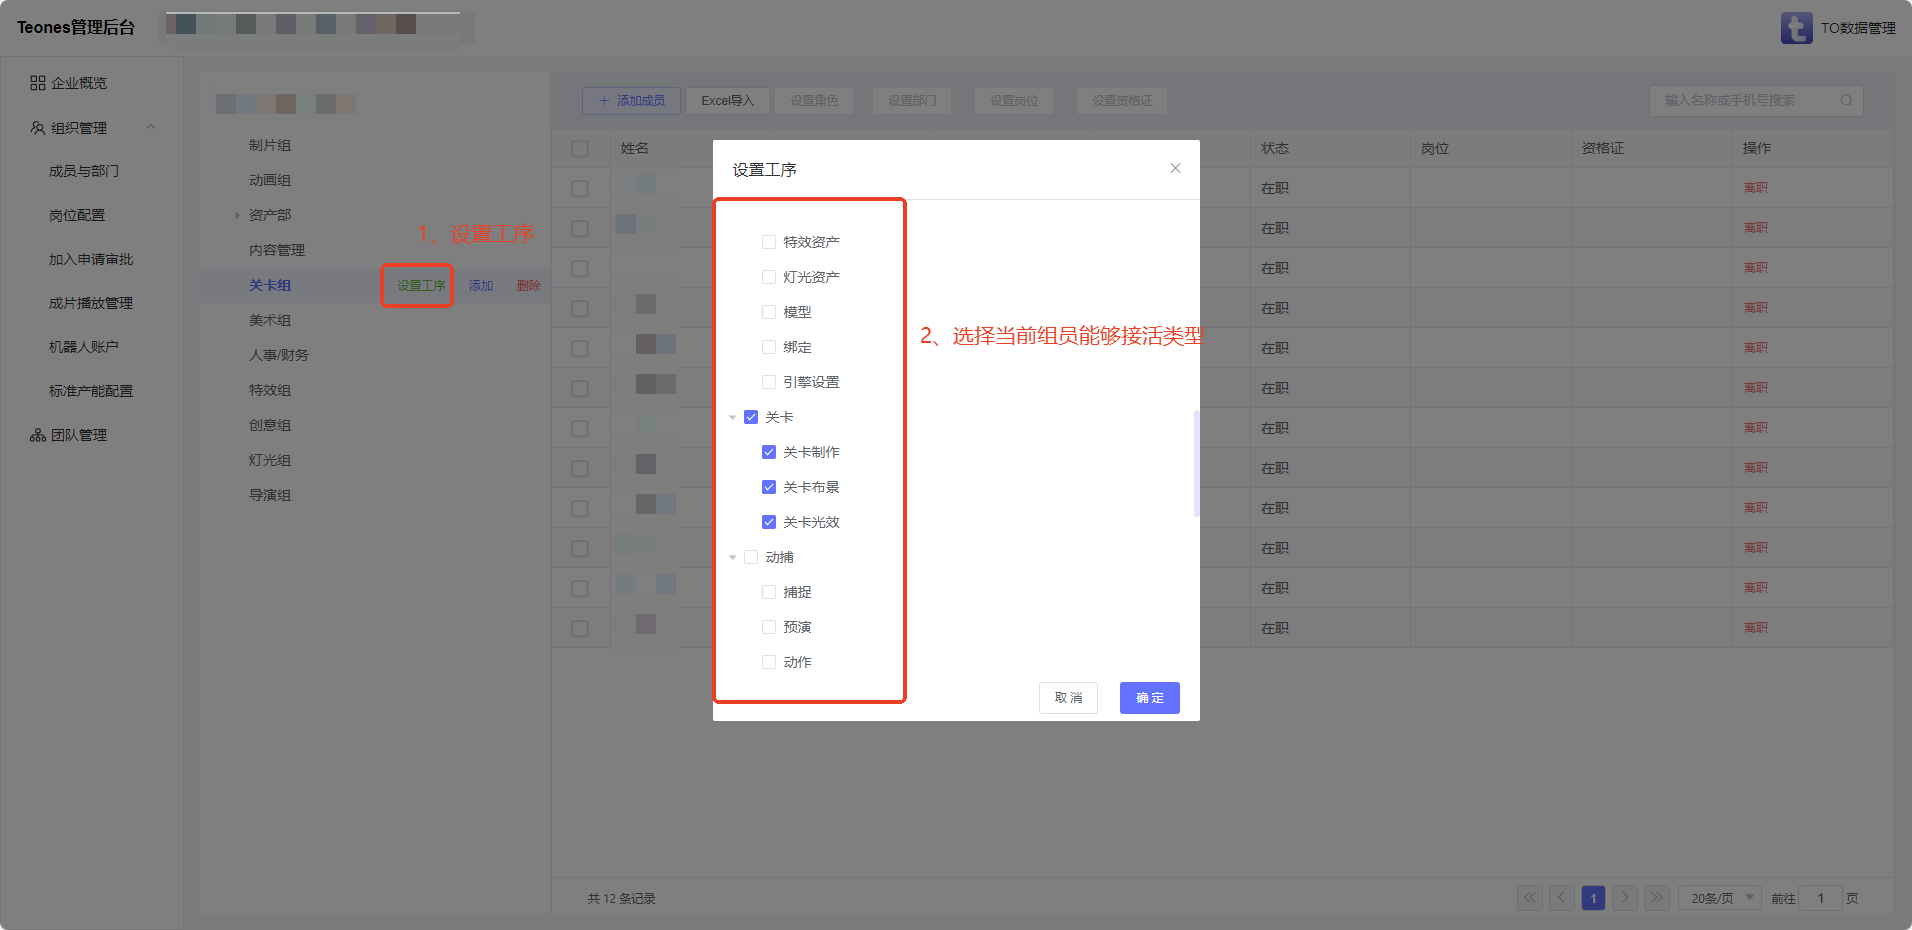The width and height of the screenshot is (1912, 930).
Task: Close the 设置工序 dialog with X icon
Action: pyautogui.click(x=1175, y=168)
